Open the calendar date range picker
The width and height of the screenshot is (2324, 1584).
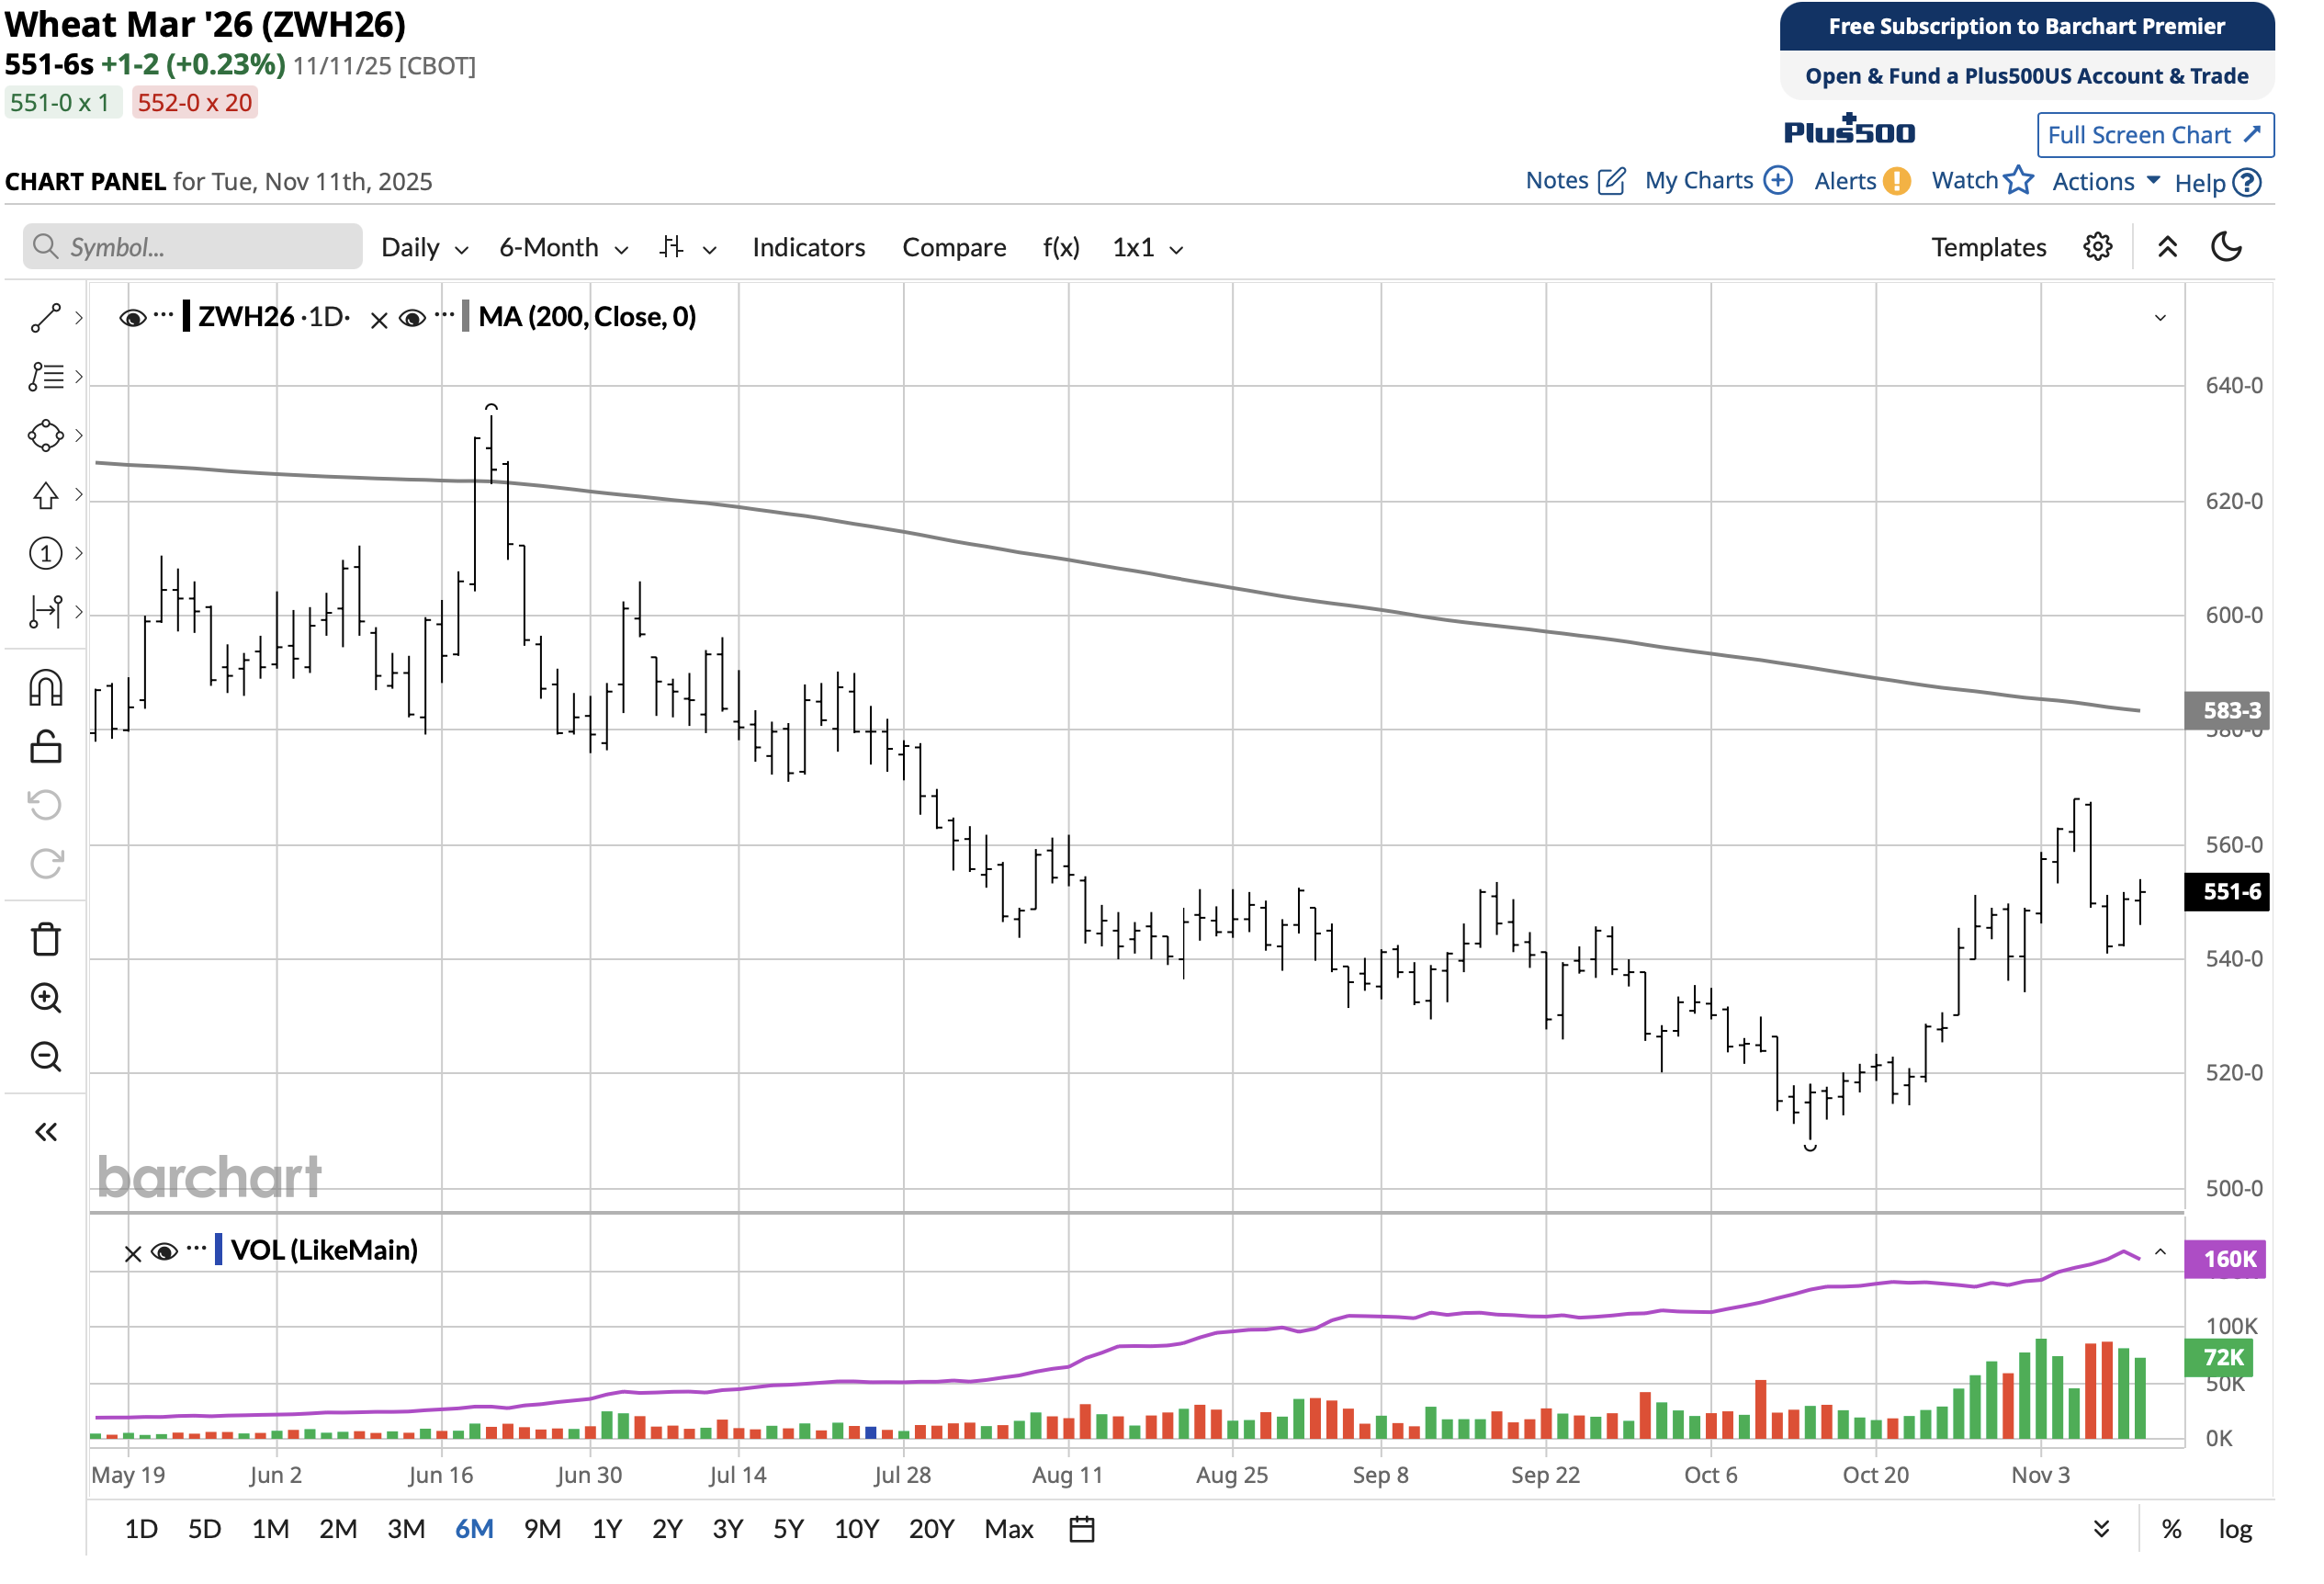(1081, 1529)
